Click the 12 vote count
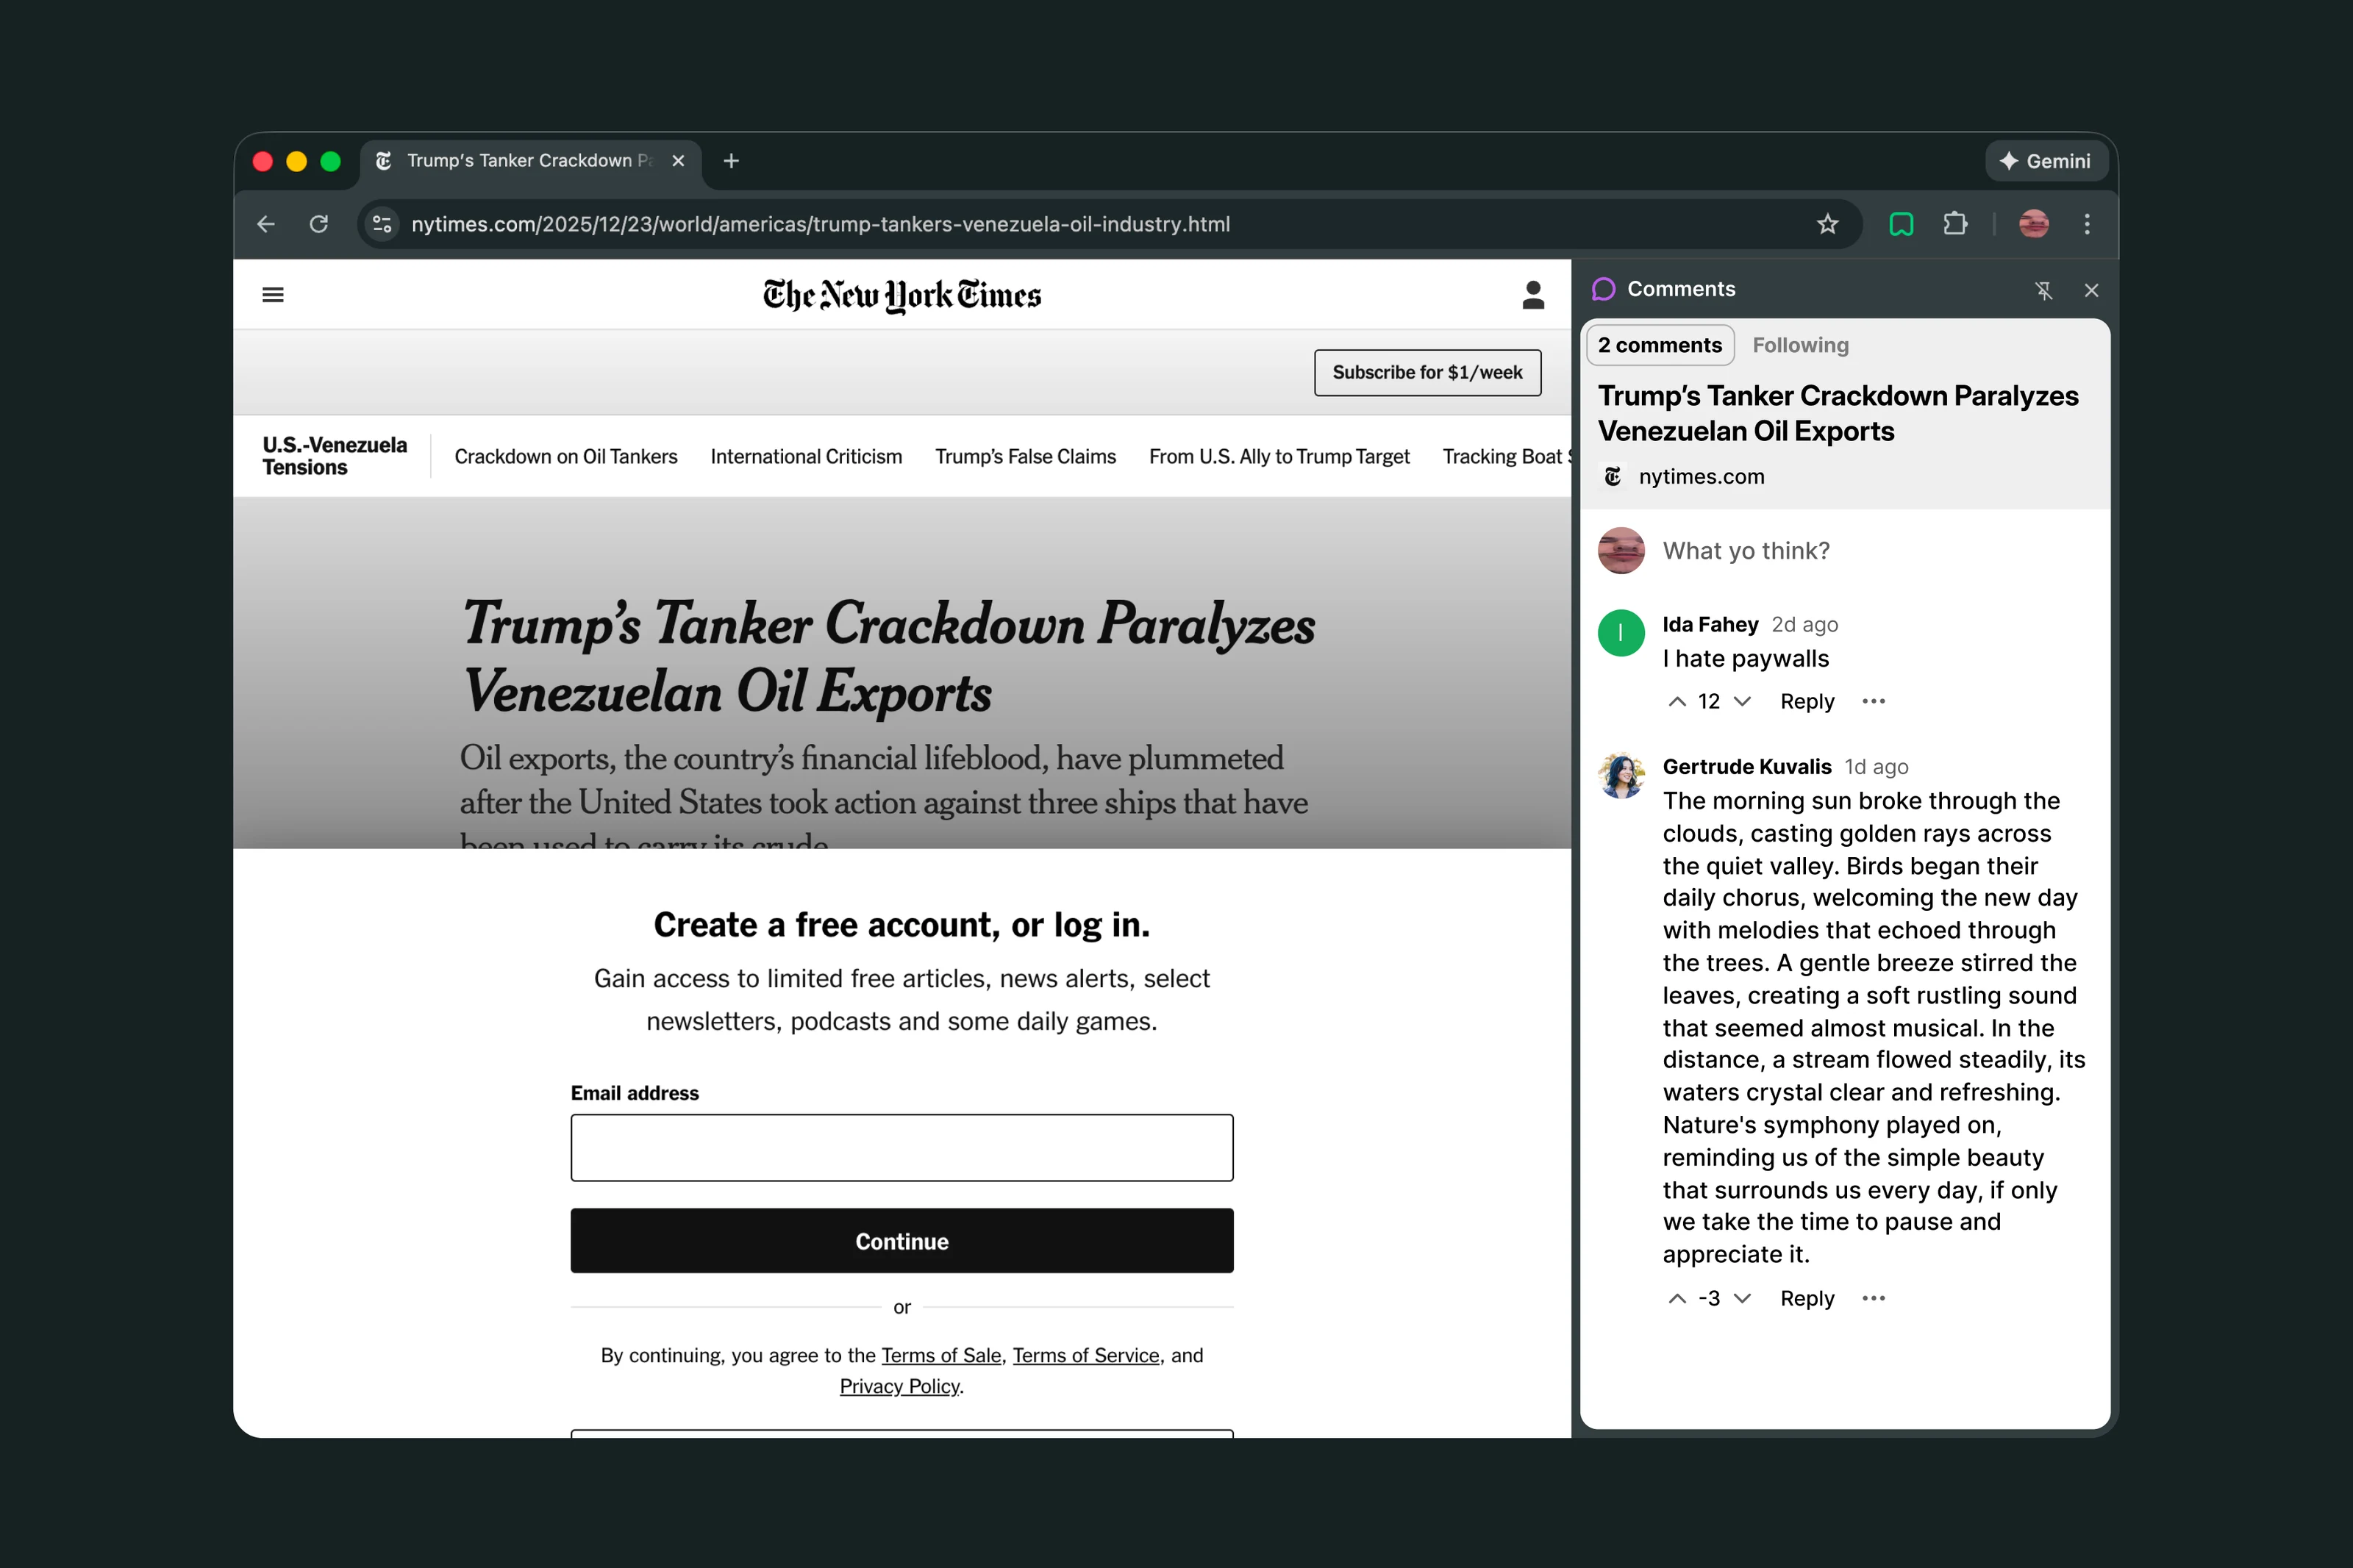This screenshot has width=2353, height=1568. [x=1709, y=702]
